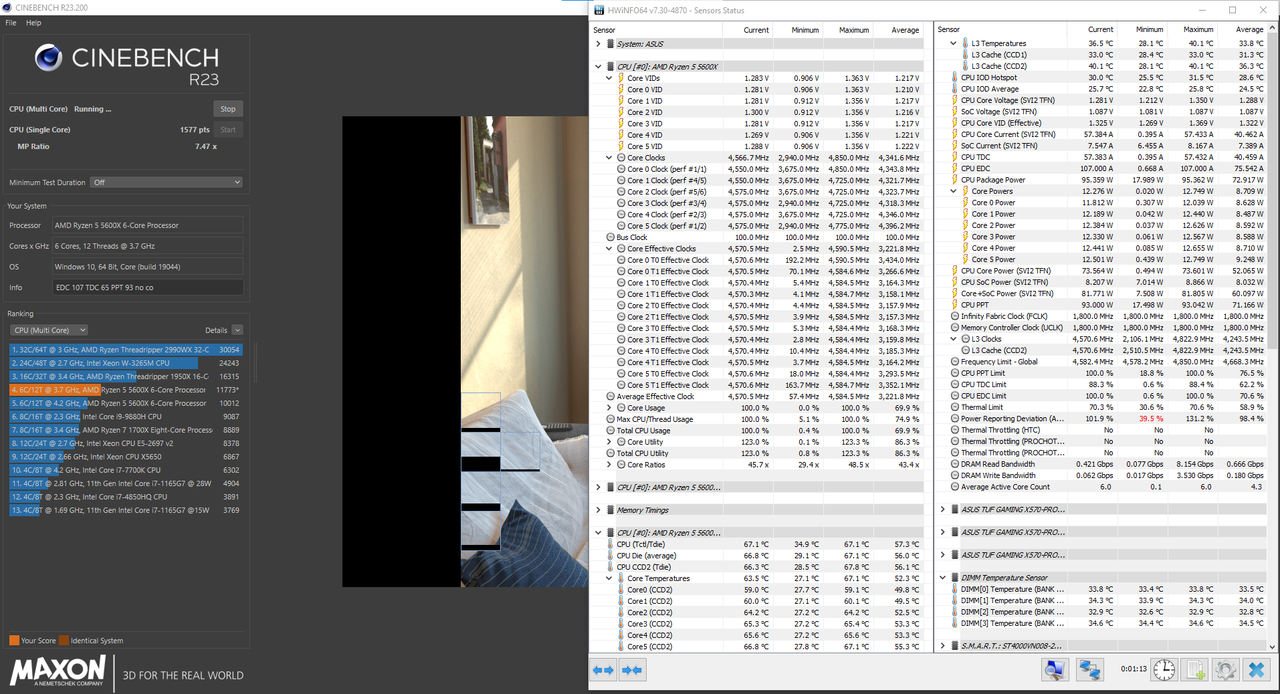Image resolution: width=1280 pixels, height=694 pixels.
Task: Expand the System: ASUS sensor group
Action: (x=598, y=44)
